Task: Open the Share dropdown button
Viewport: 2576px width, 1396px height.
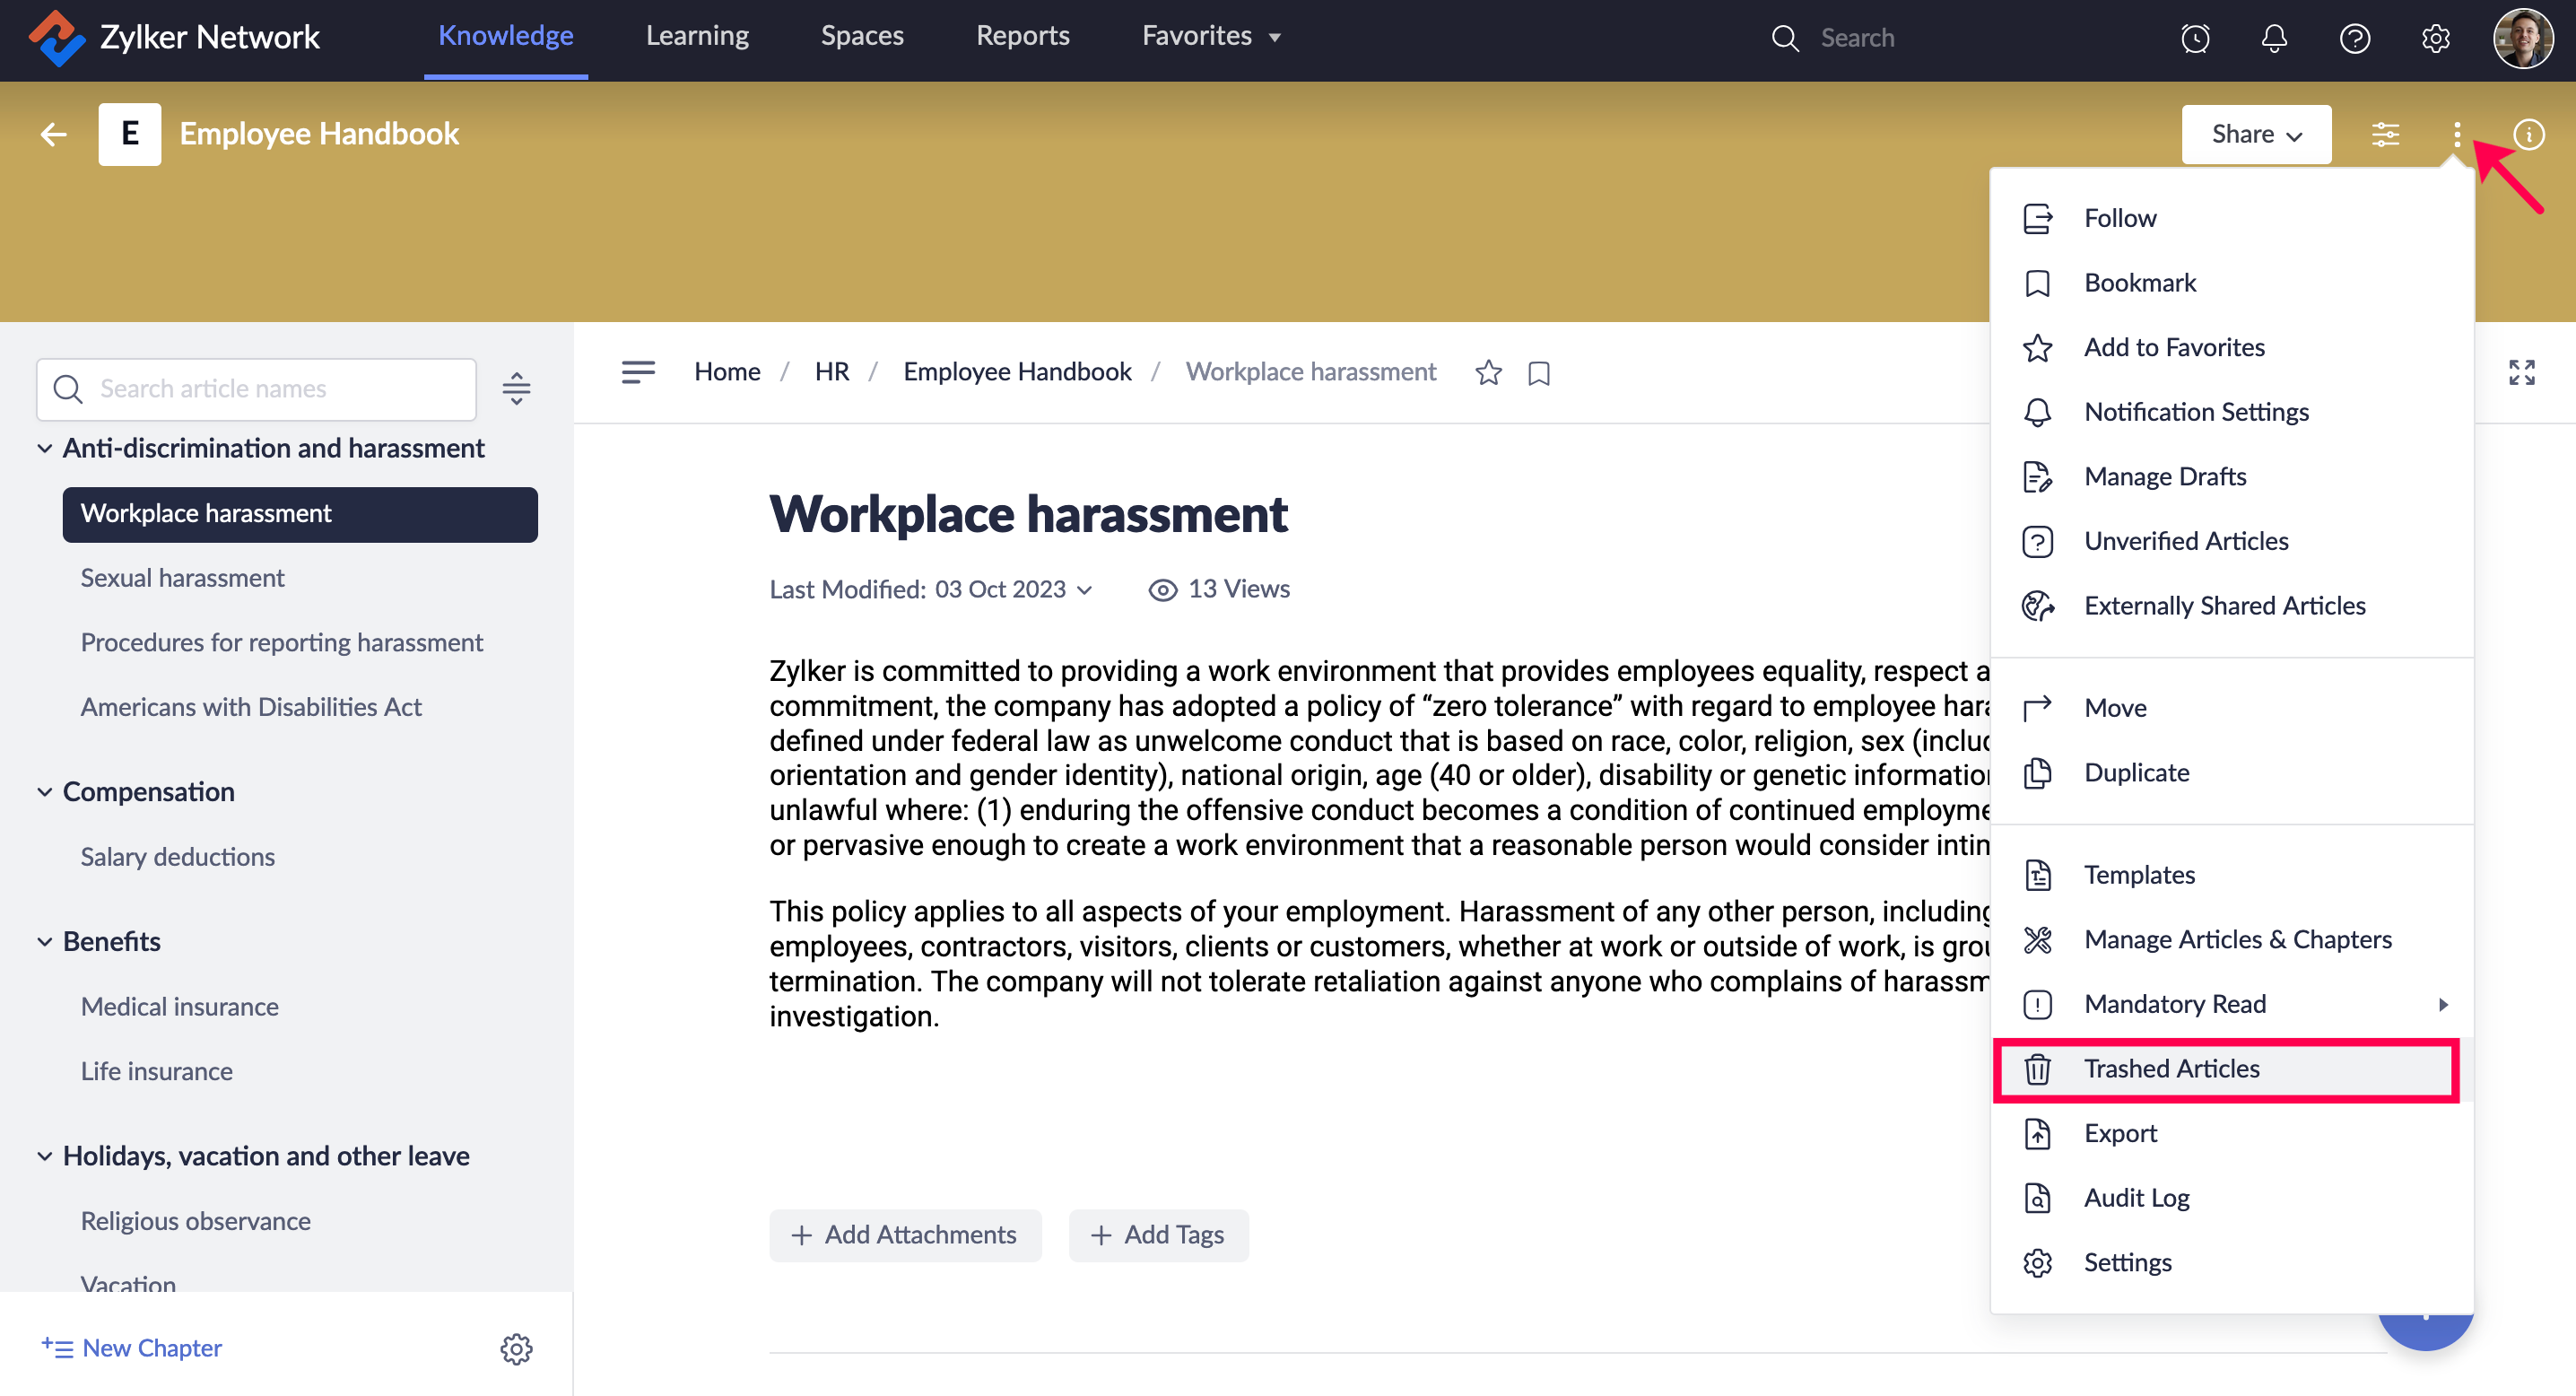Action: (2256, 134)
